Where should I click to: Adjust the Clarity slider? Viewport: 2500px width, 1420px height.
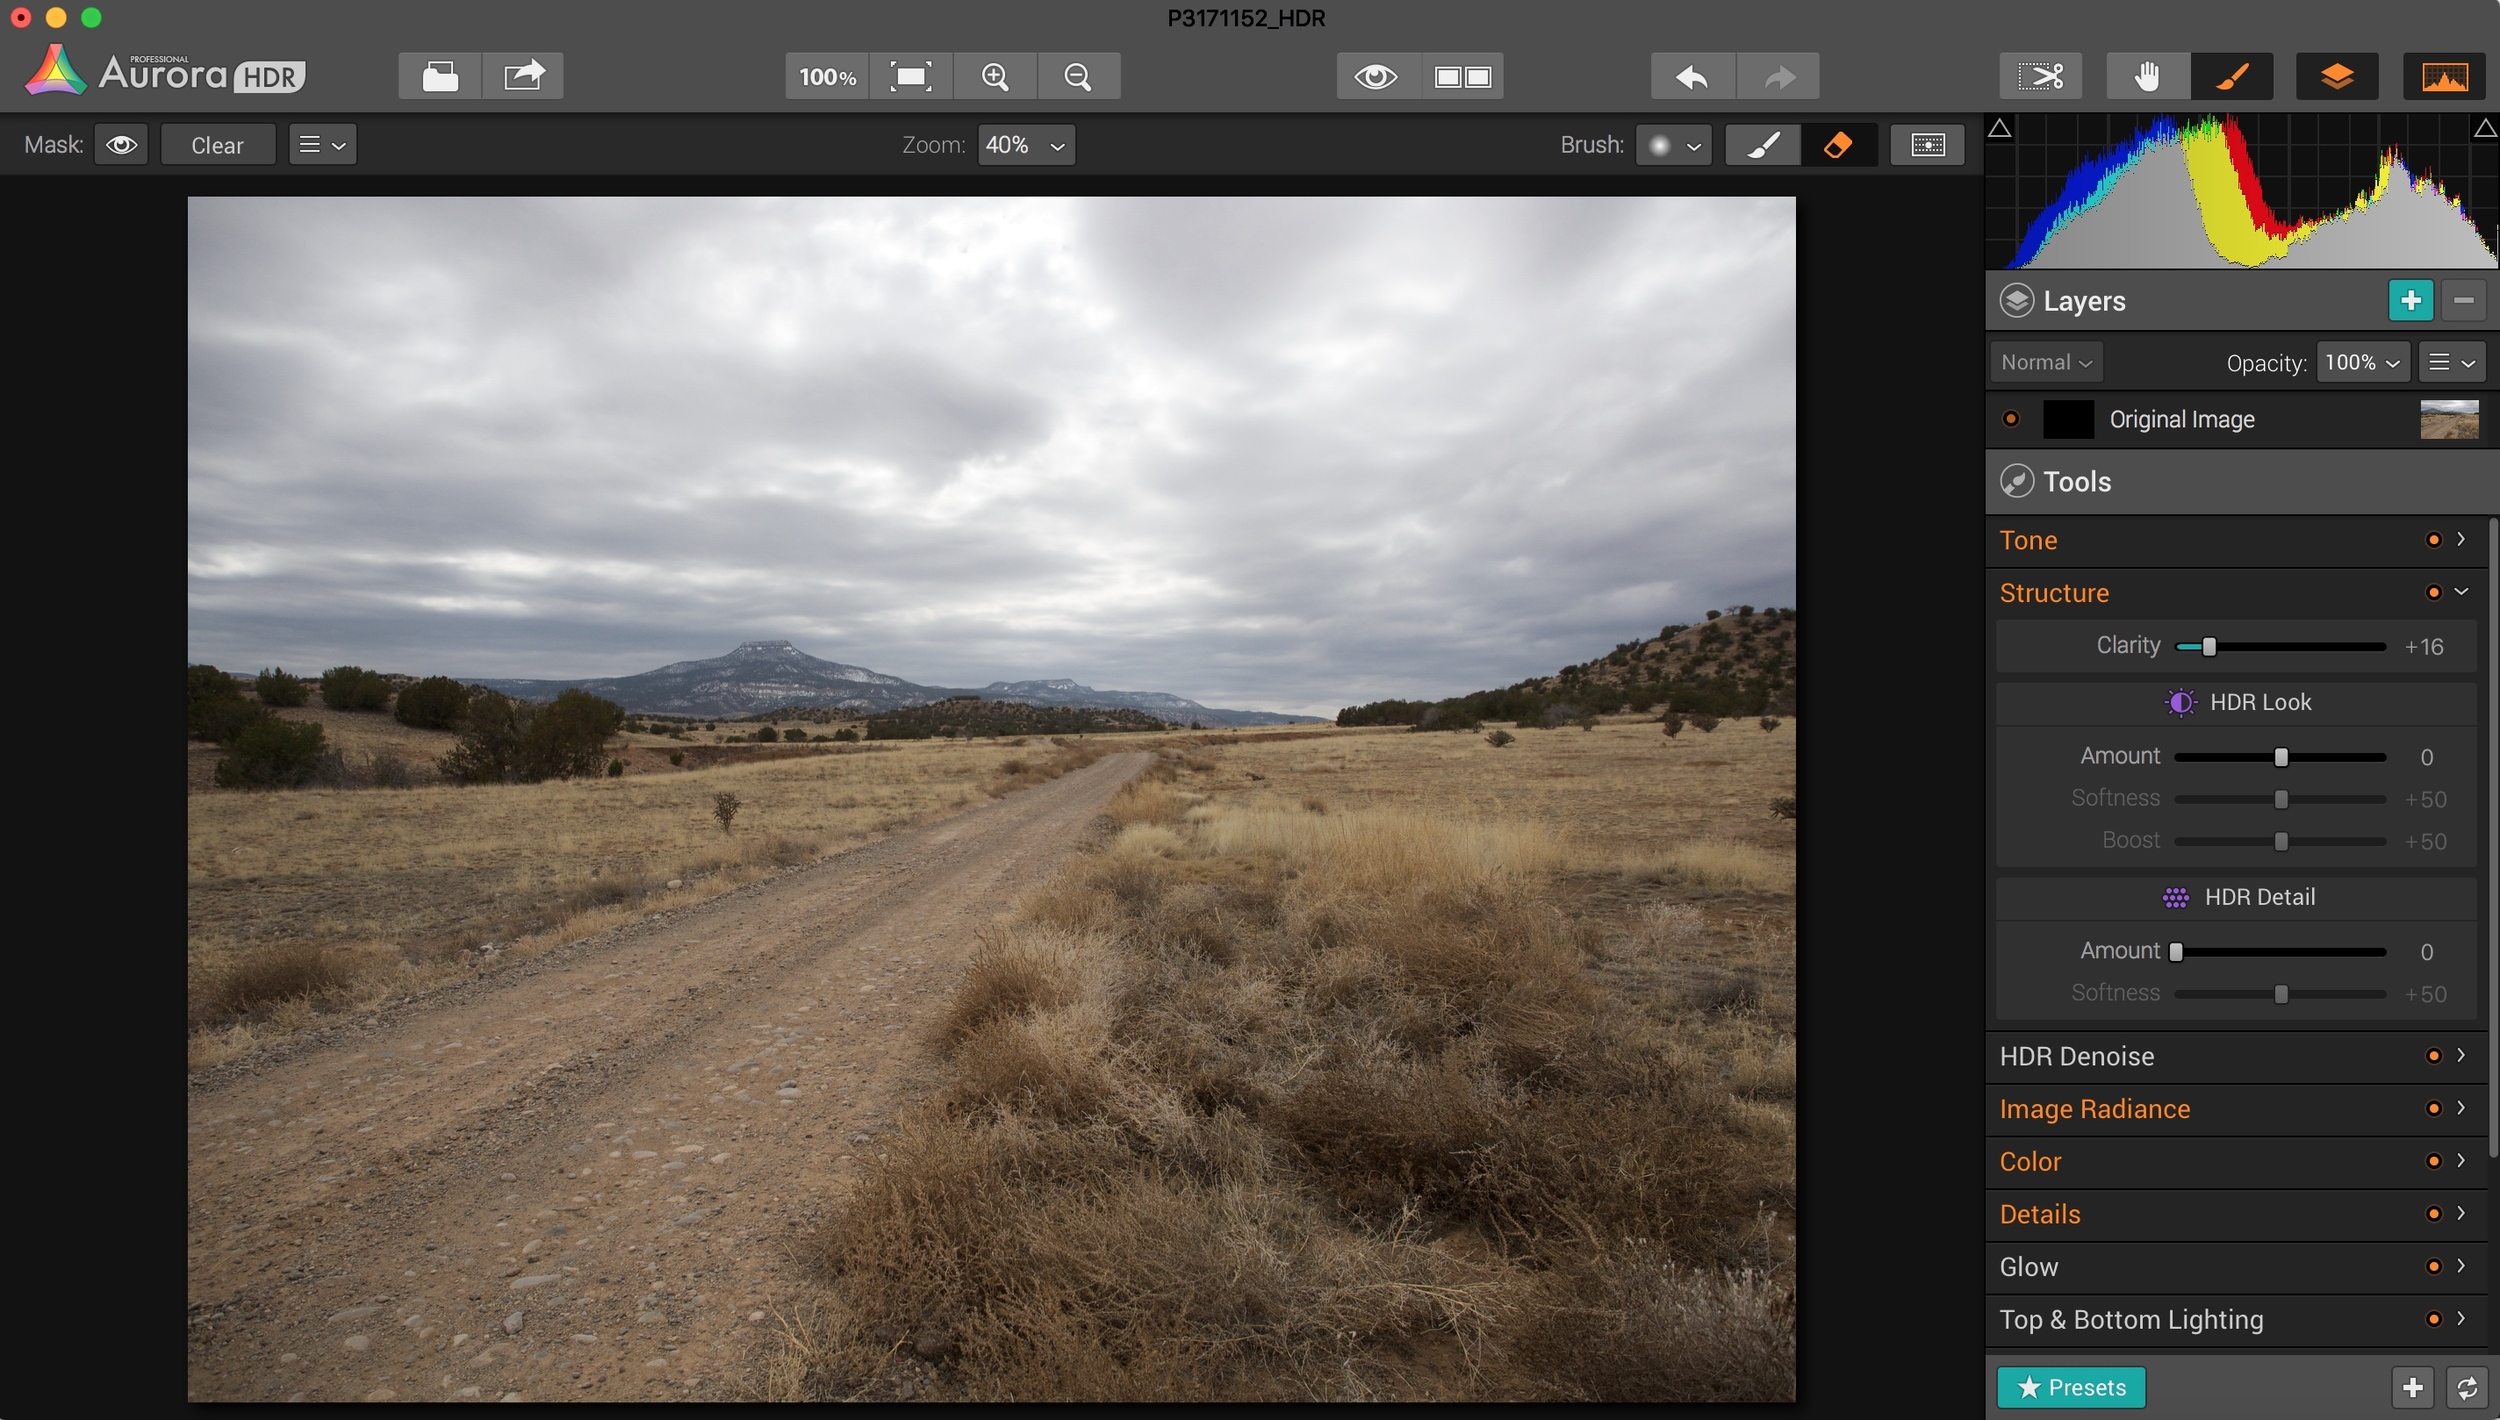(x=2280, y=647)
